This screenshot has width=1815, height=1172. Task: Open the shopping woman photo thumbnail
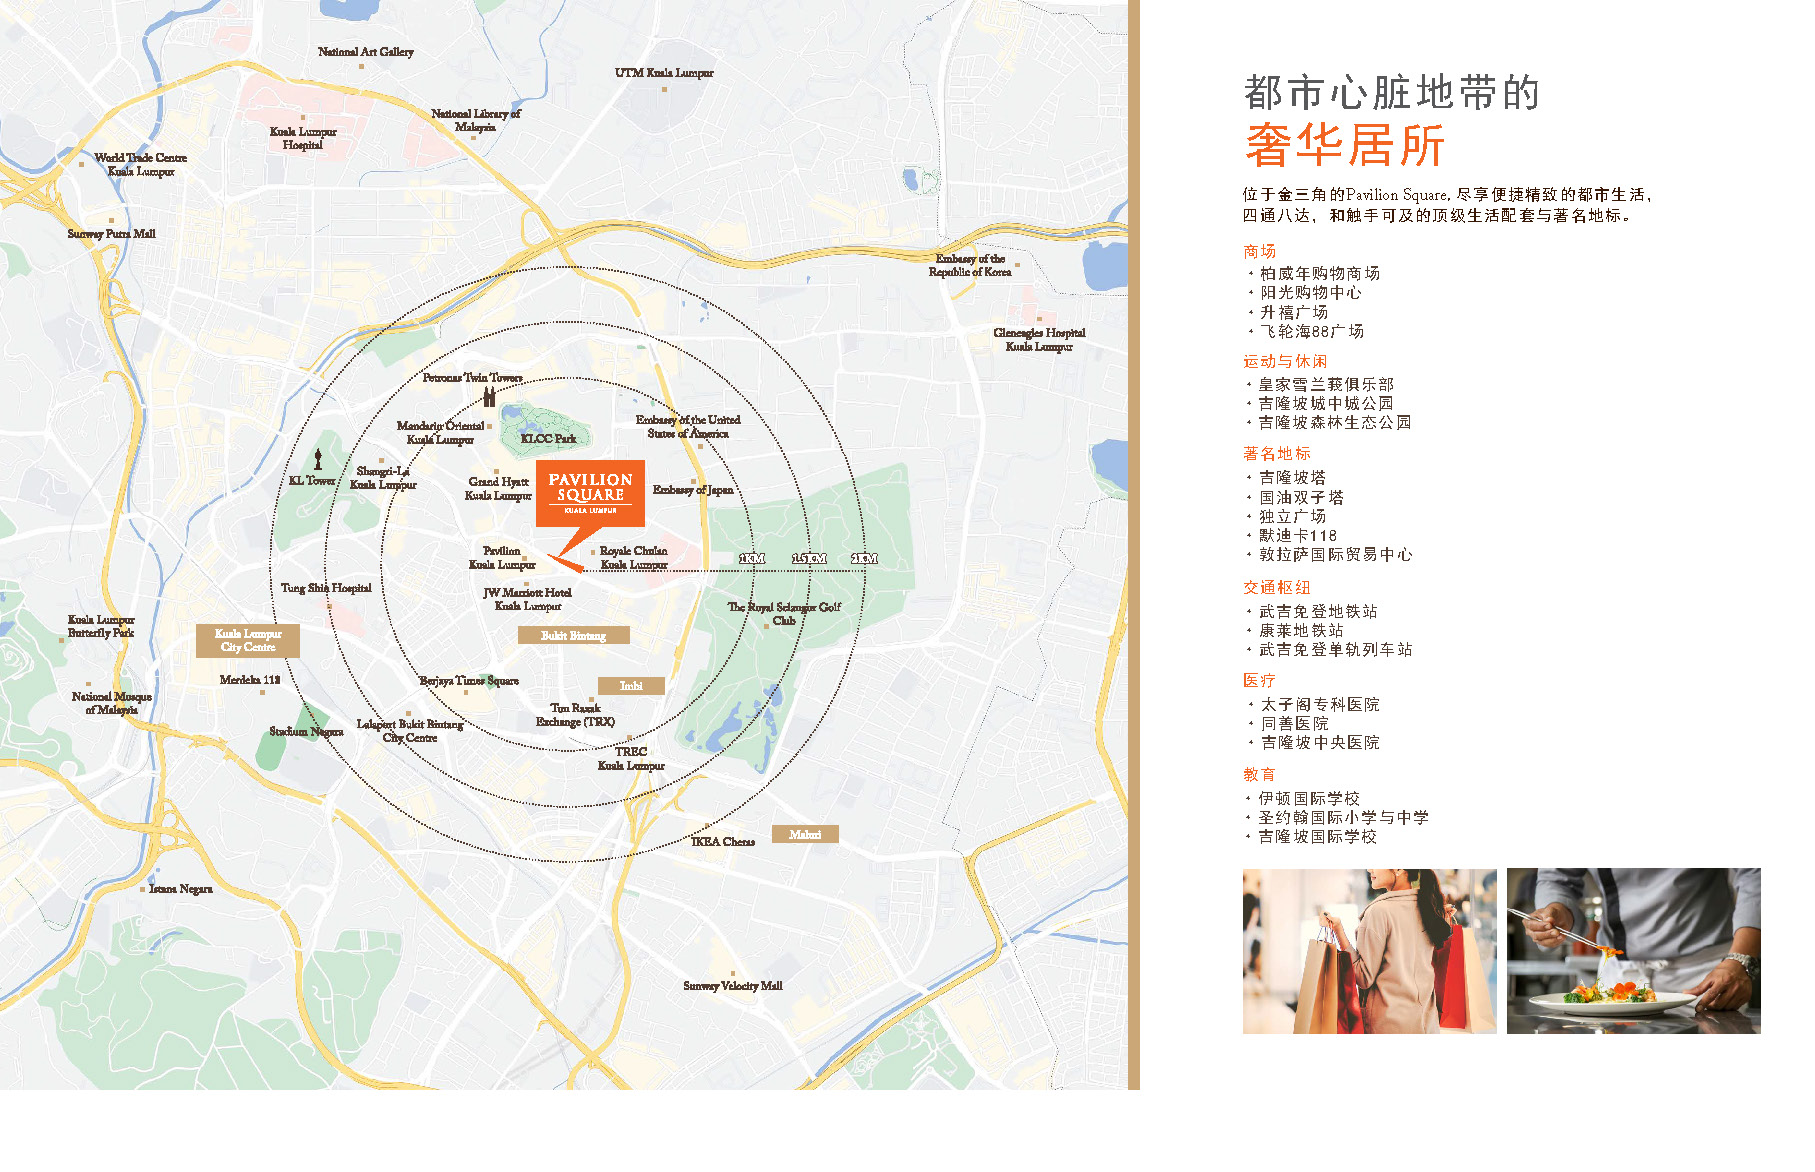[x=1369, y=951]
